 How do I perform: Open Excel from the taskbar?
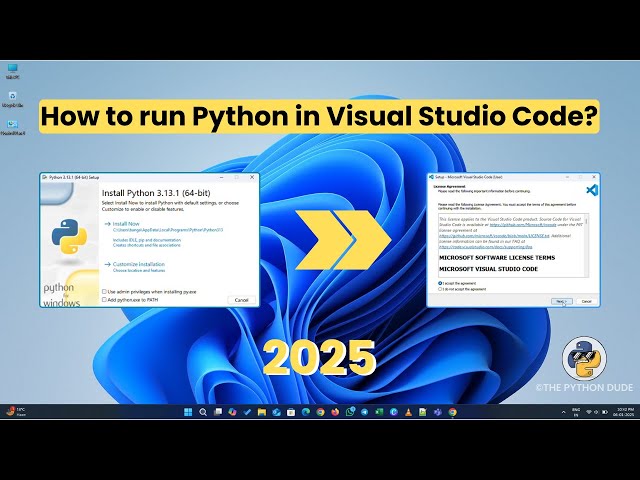pos(379,412)
